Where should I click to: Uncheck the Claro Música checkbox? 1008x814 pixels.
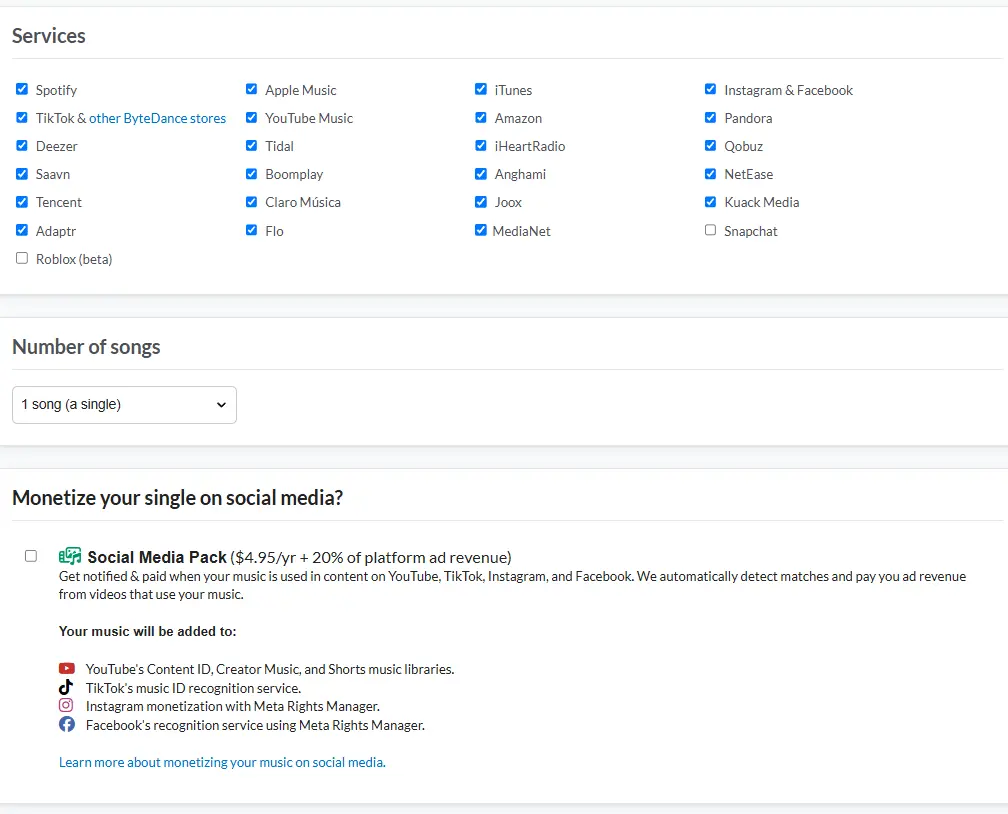tap(251, 202)
